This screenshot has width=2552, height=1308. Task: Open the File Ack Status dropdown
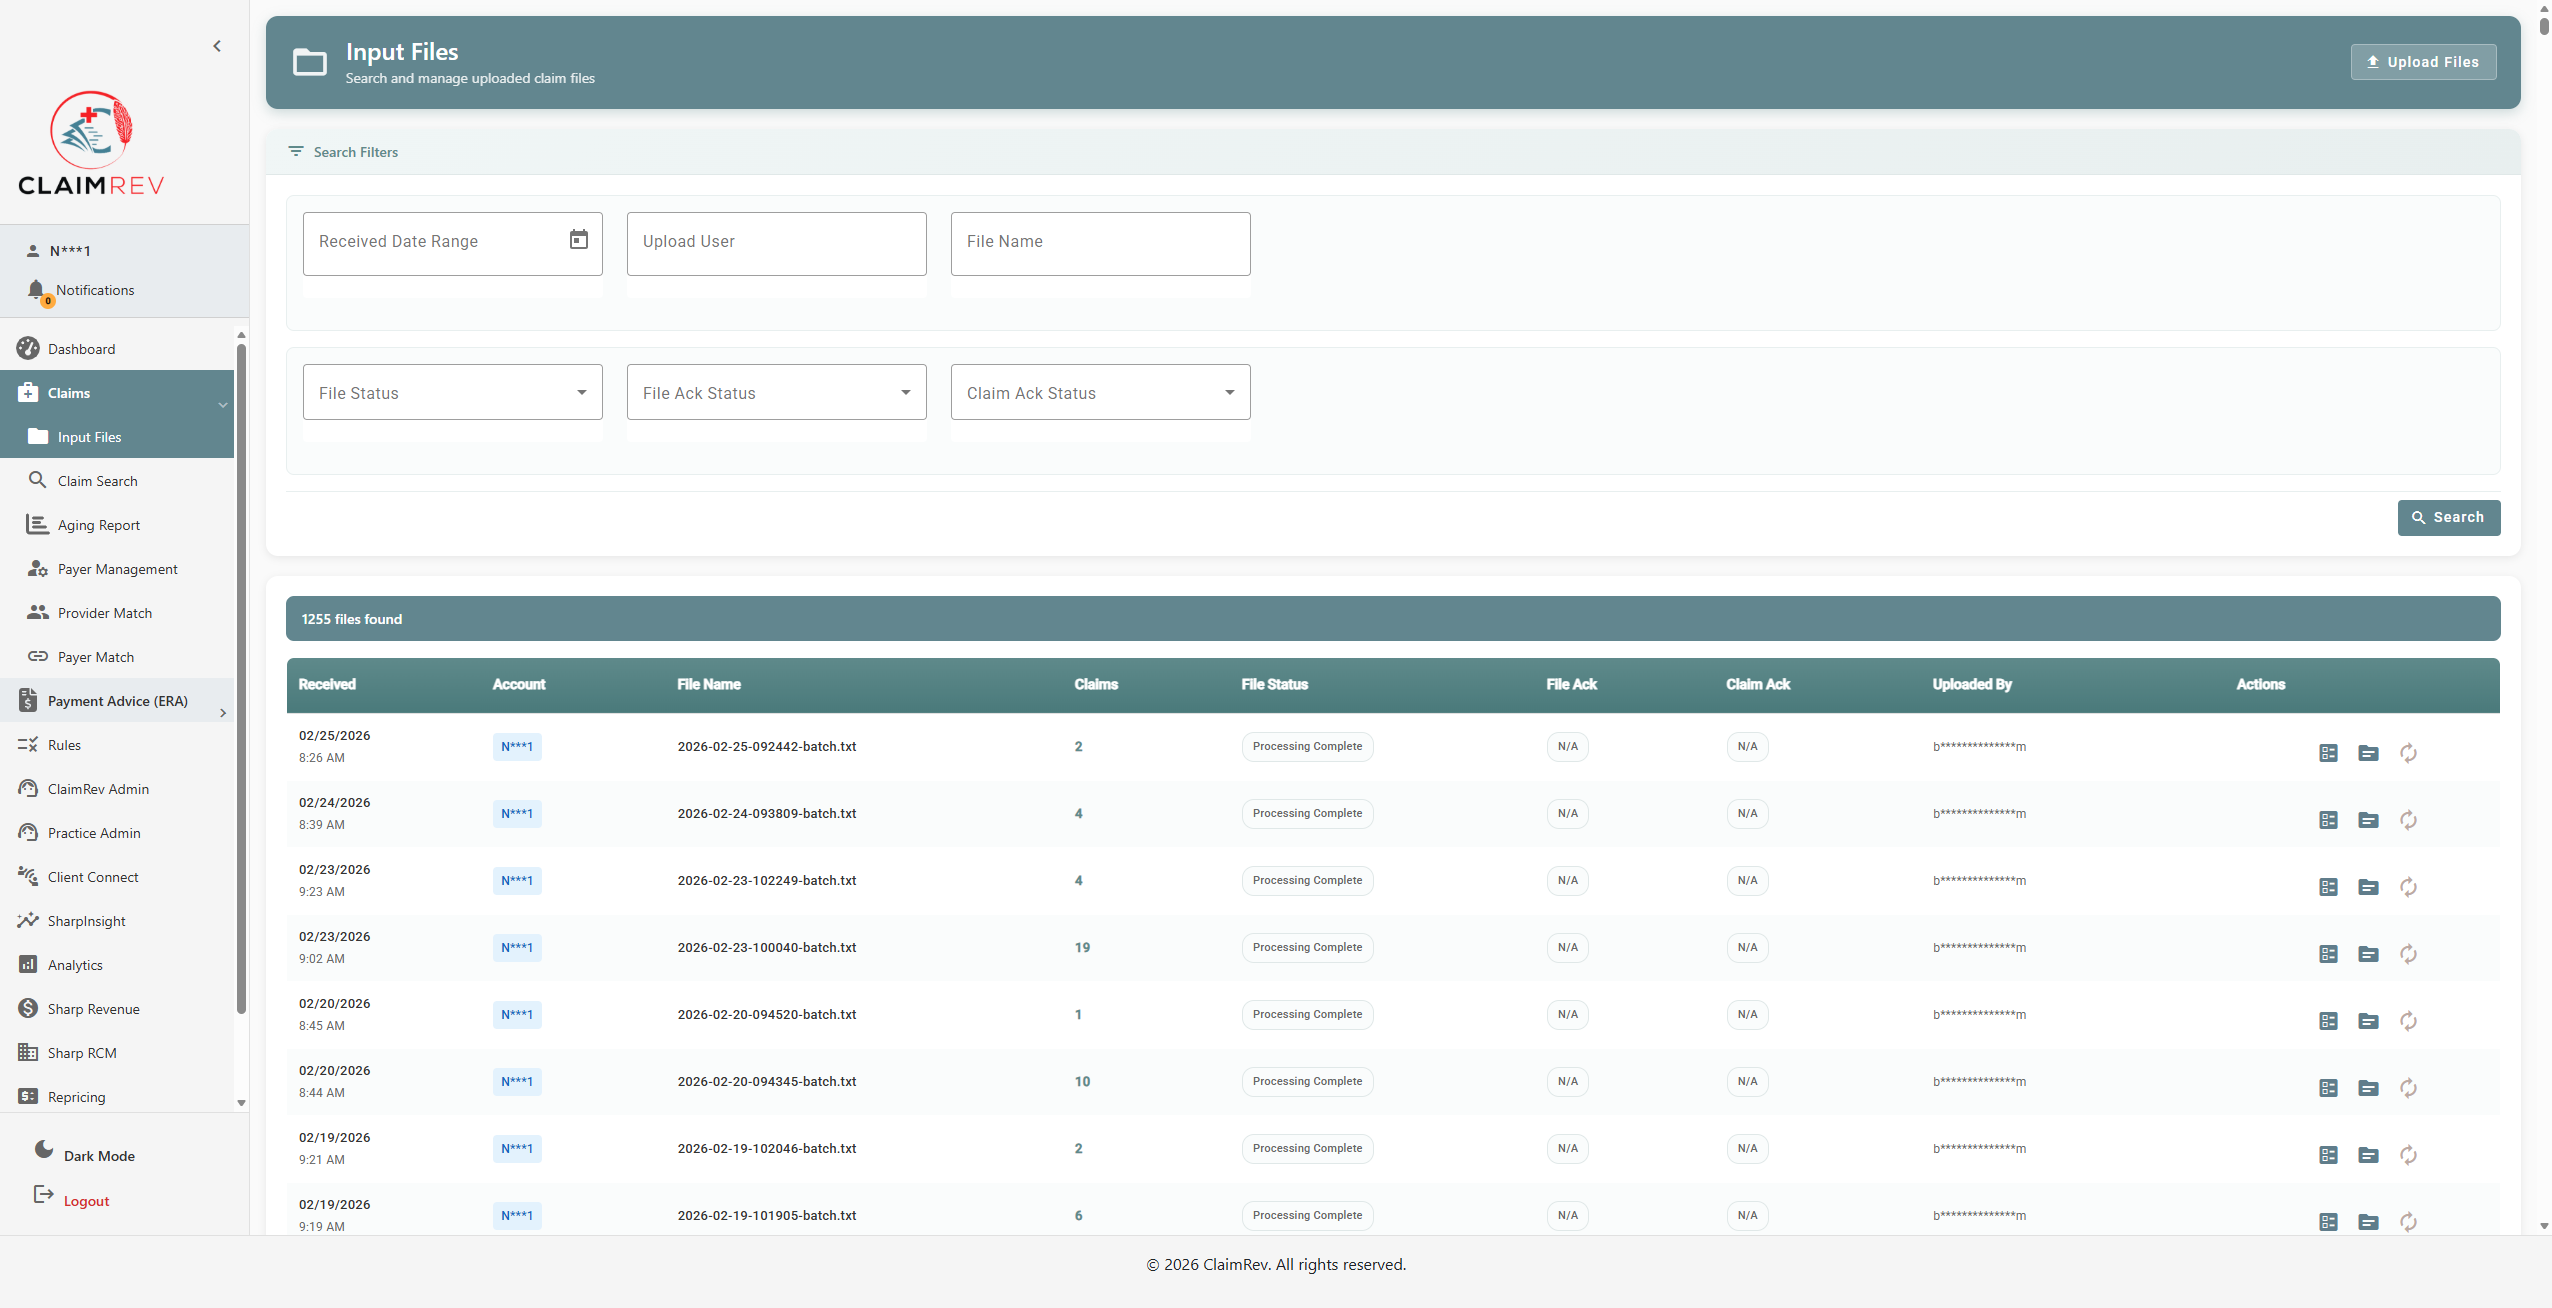[x=777, y=392]
